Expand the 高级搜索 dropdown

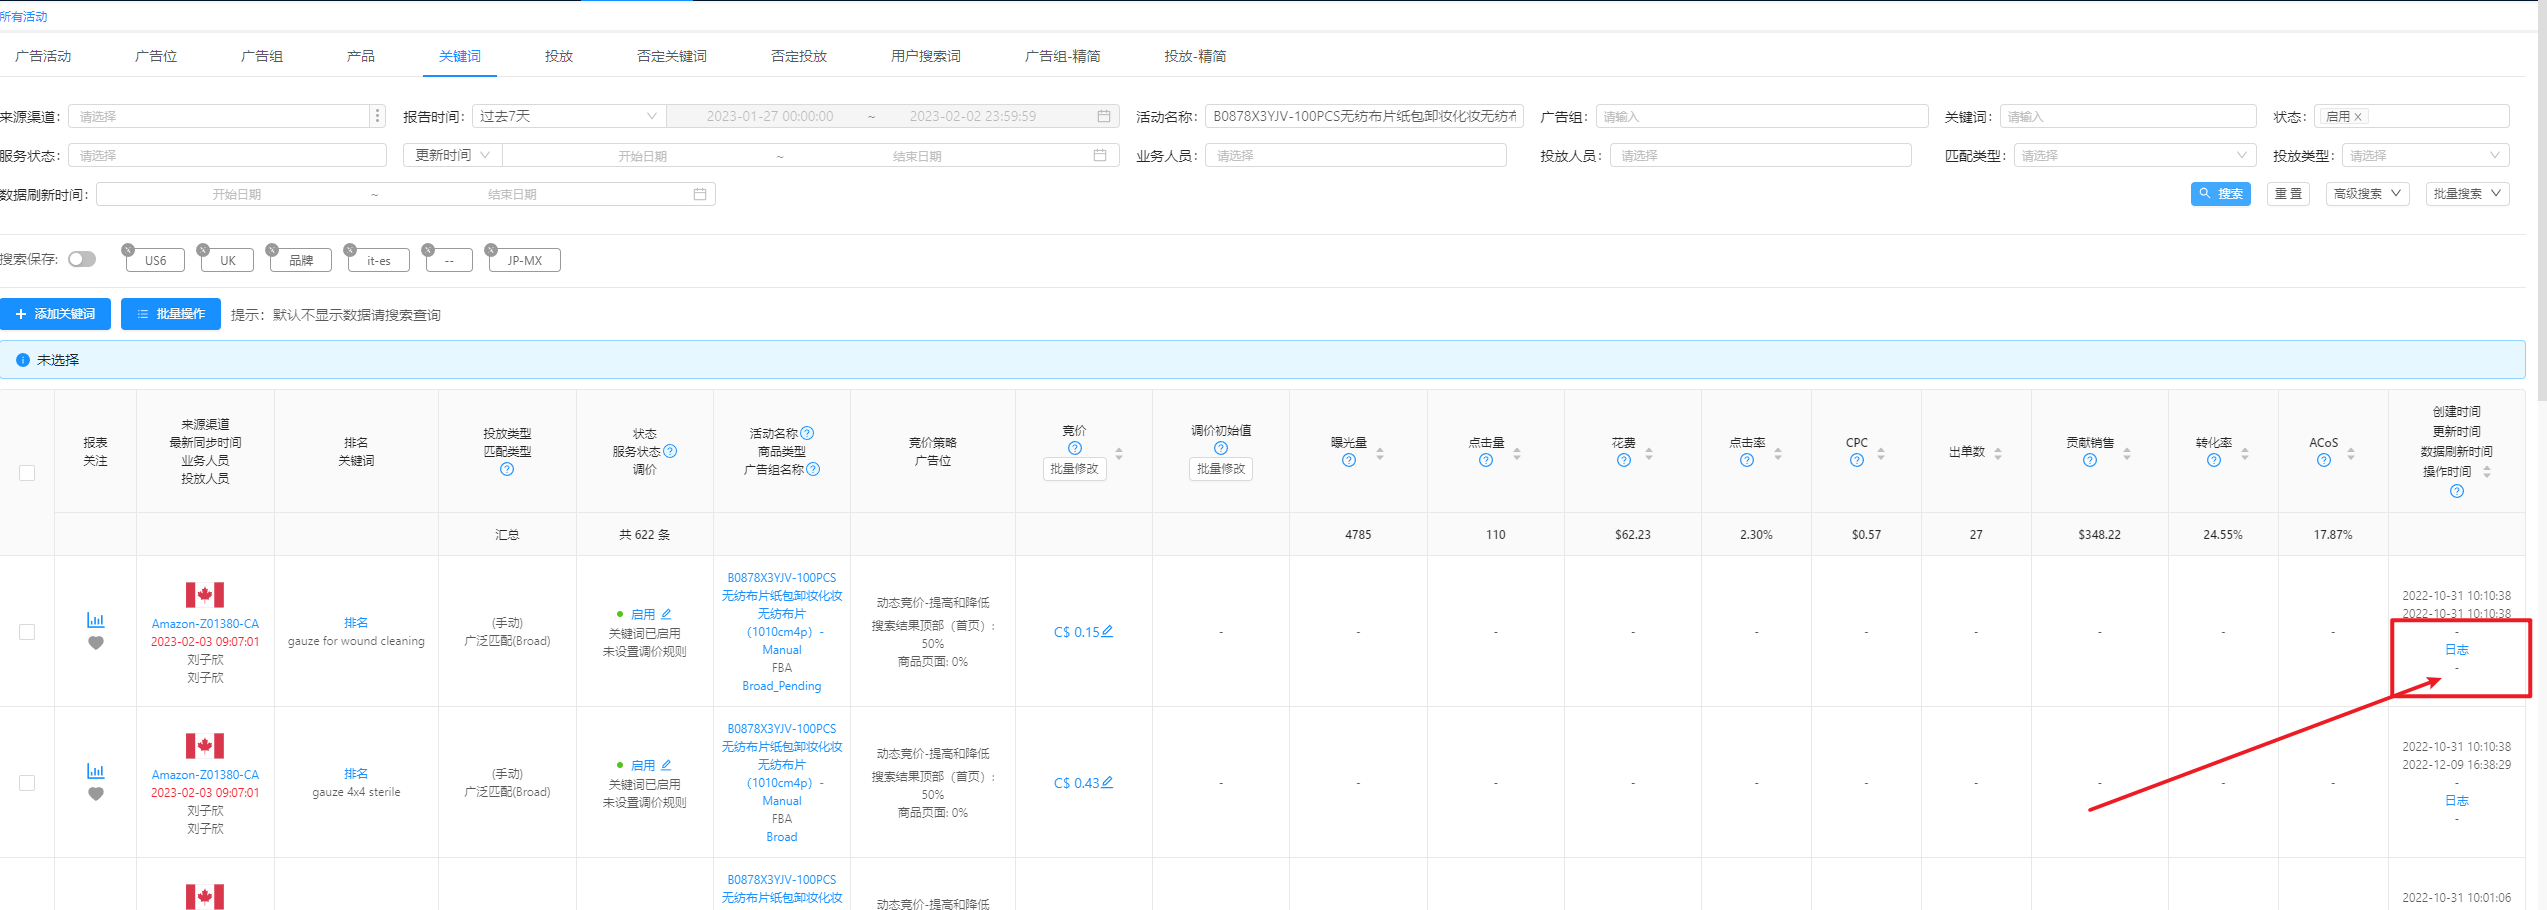click(2367, 194)
